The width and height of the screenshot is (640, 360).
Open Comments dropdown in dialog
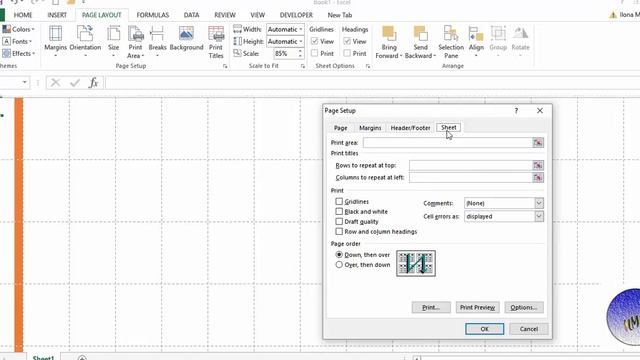coord(539,203)
